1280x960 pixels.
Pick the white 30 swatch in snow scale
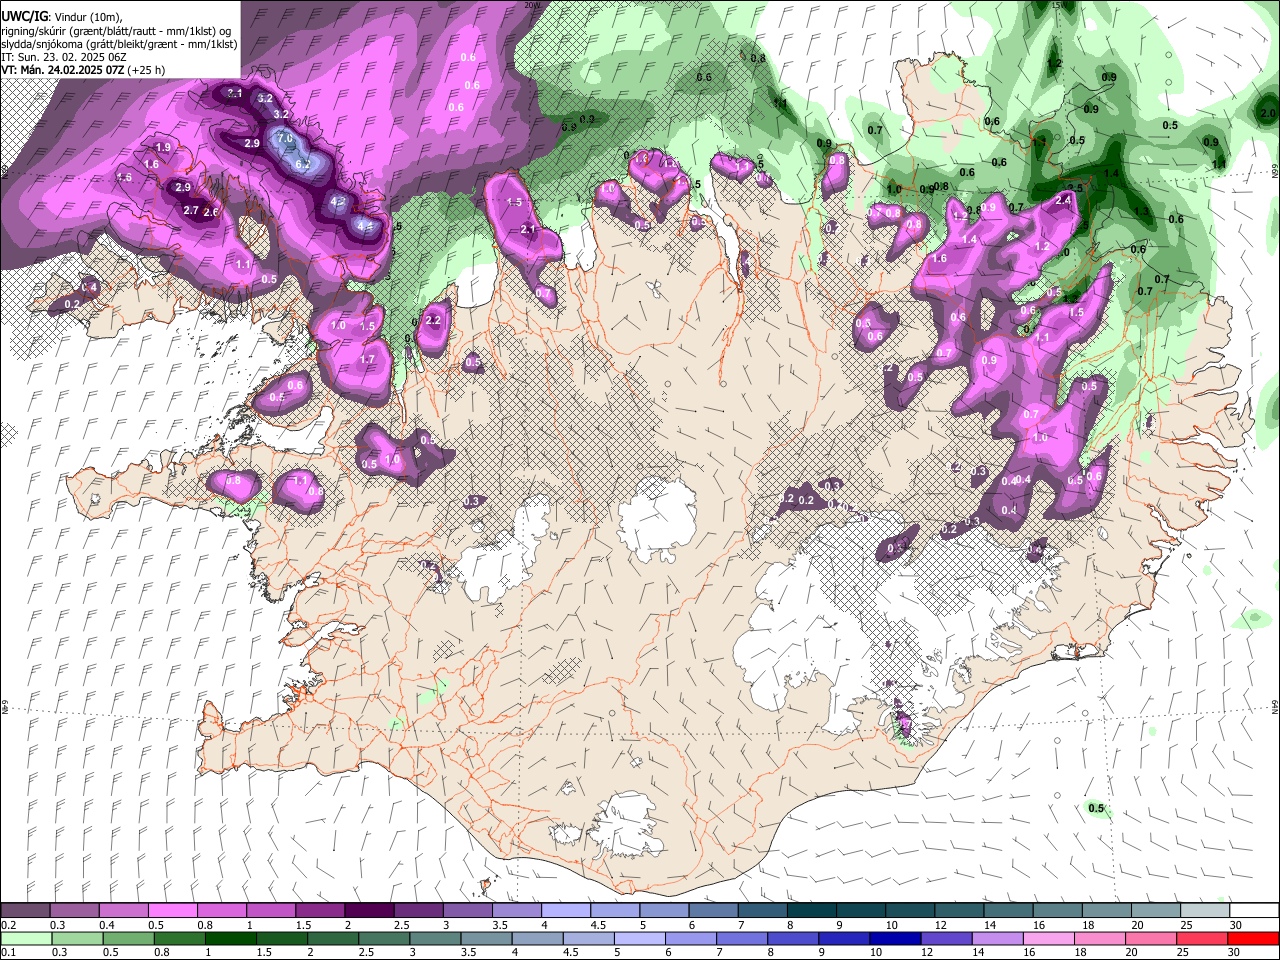coord(1254,911)
